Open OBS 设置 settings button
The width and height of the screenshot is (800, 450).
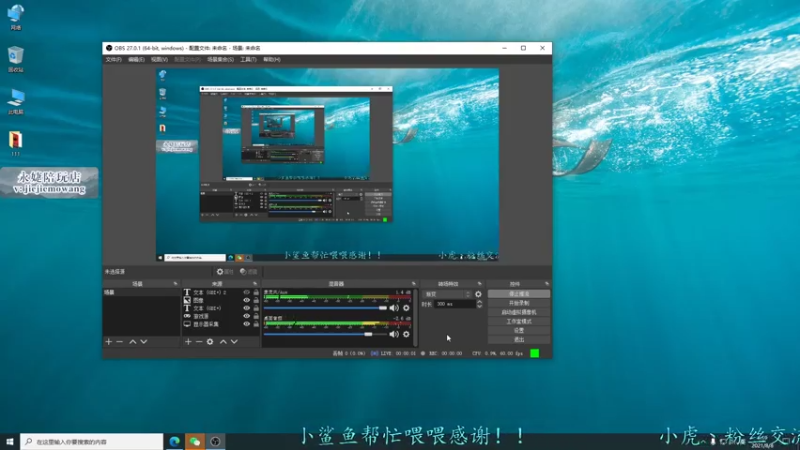click(x=519, y=331)
